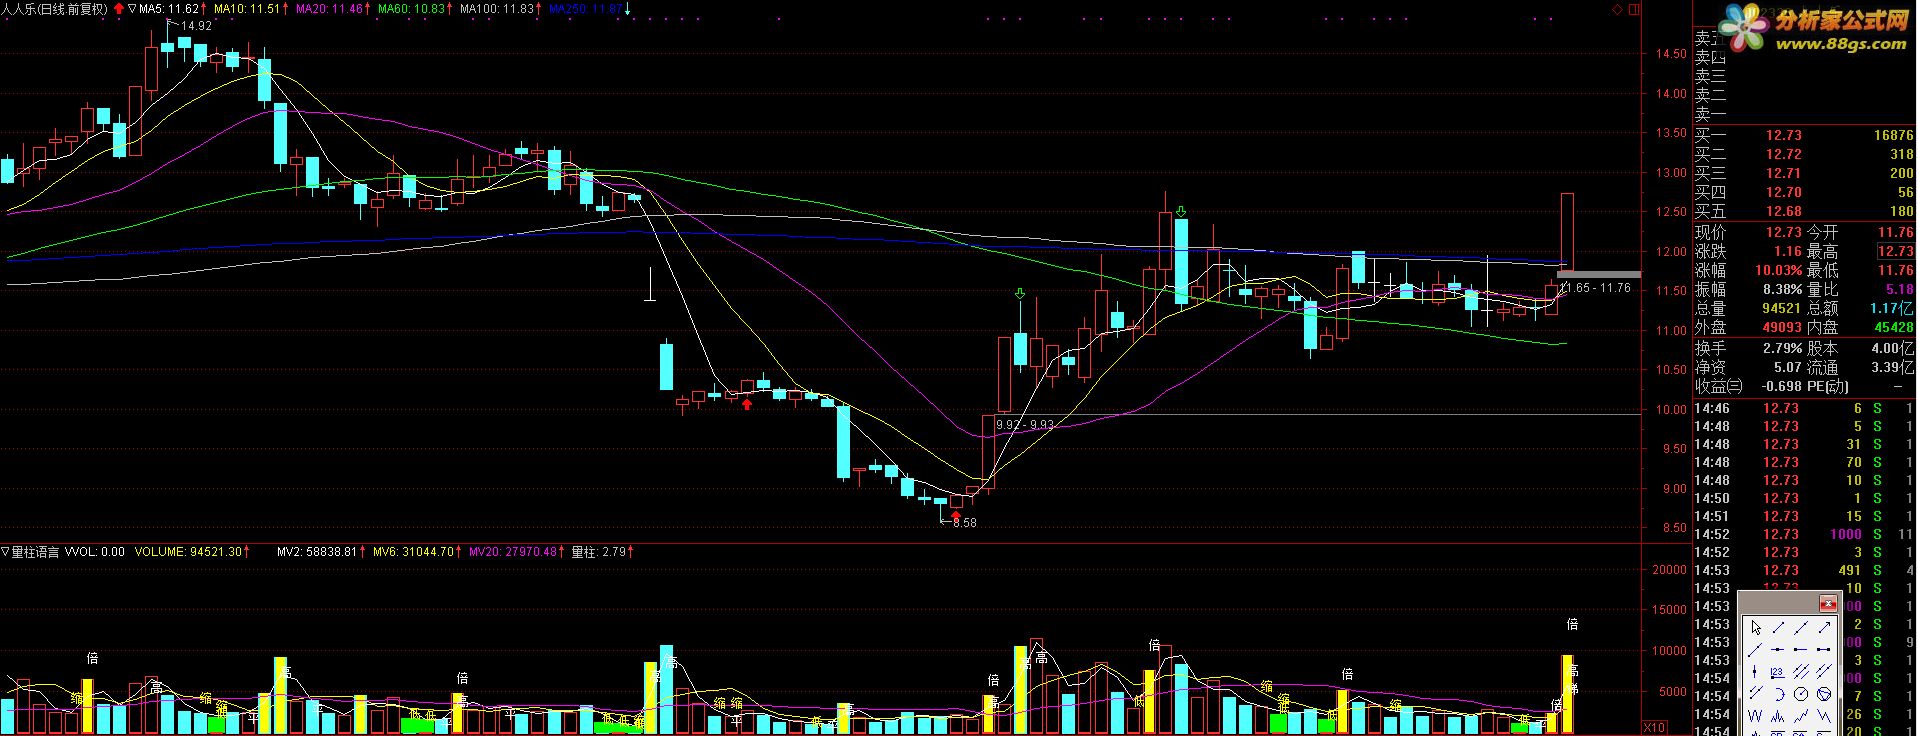Image resolution: width=1918 pixels, height=736 pixels.
Task: Click the 14.92 high price label
Action: pos(196,26)
